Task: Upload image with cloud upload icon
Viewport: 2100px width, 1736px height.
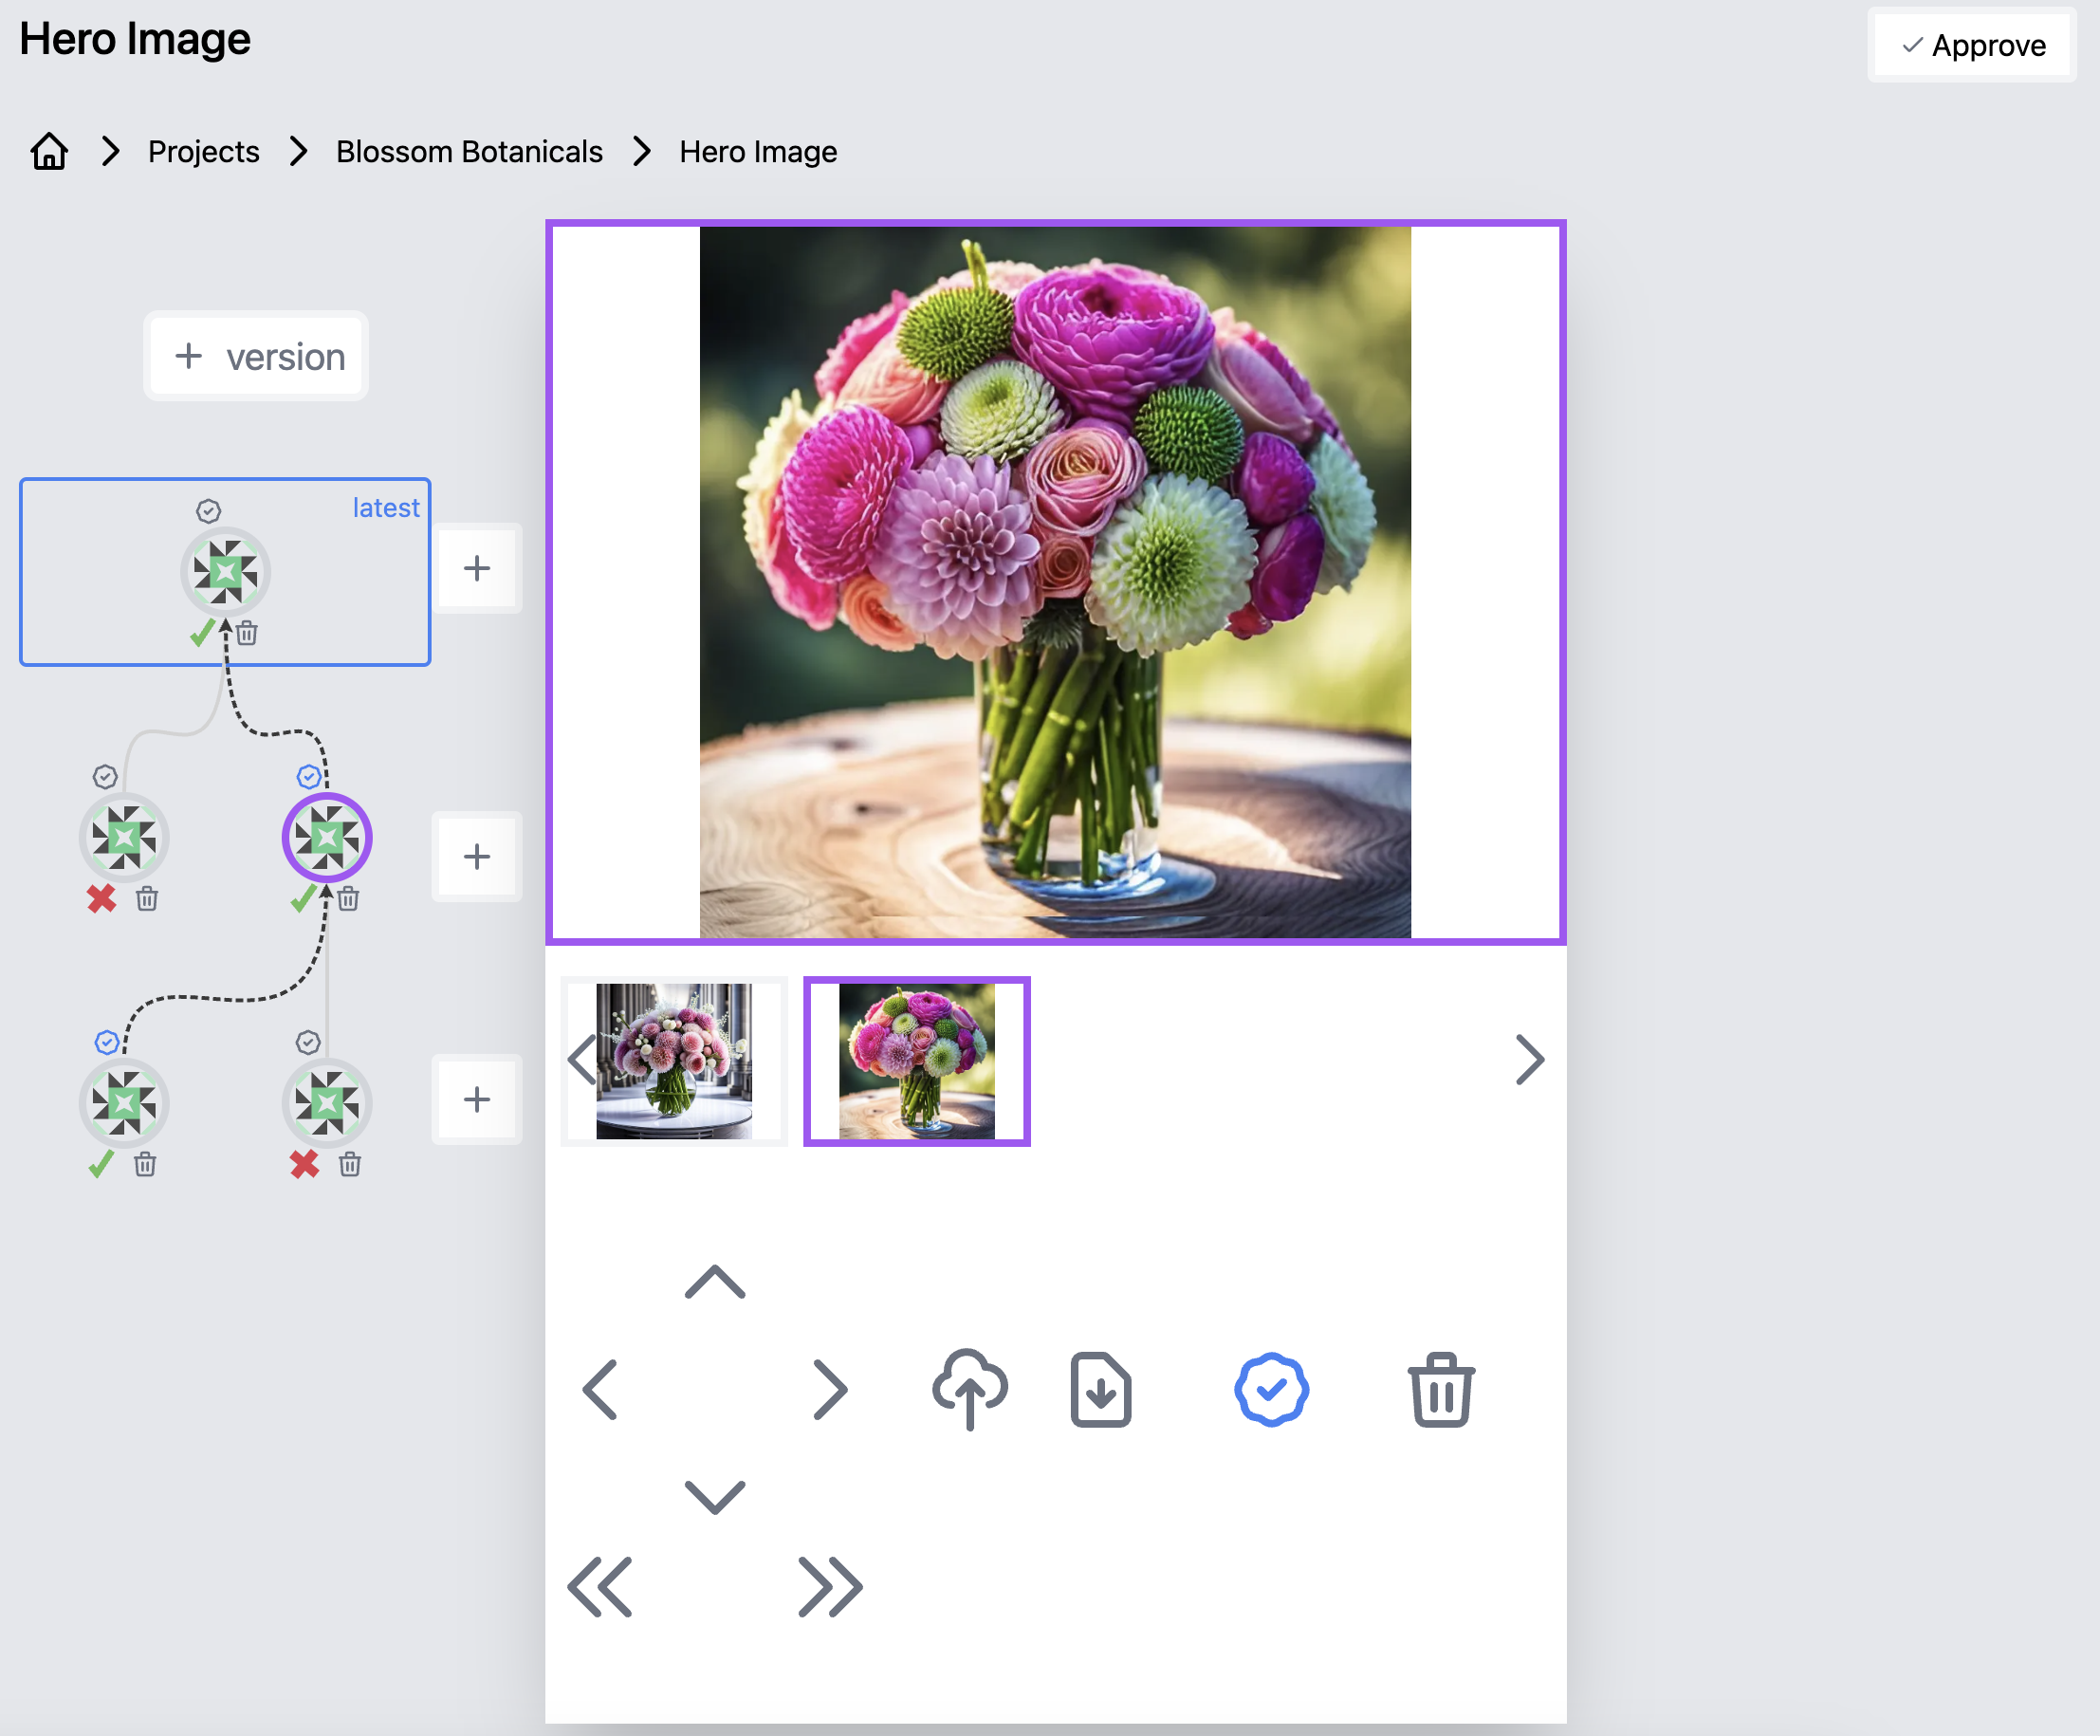Action: click(x=970, y=1389)
